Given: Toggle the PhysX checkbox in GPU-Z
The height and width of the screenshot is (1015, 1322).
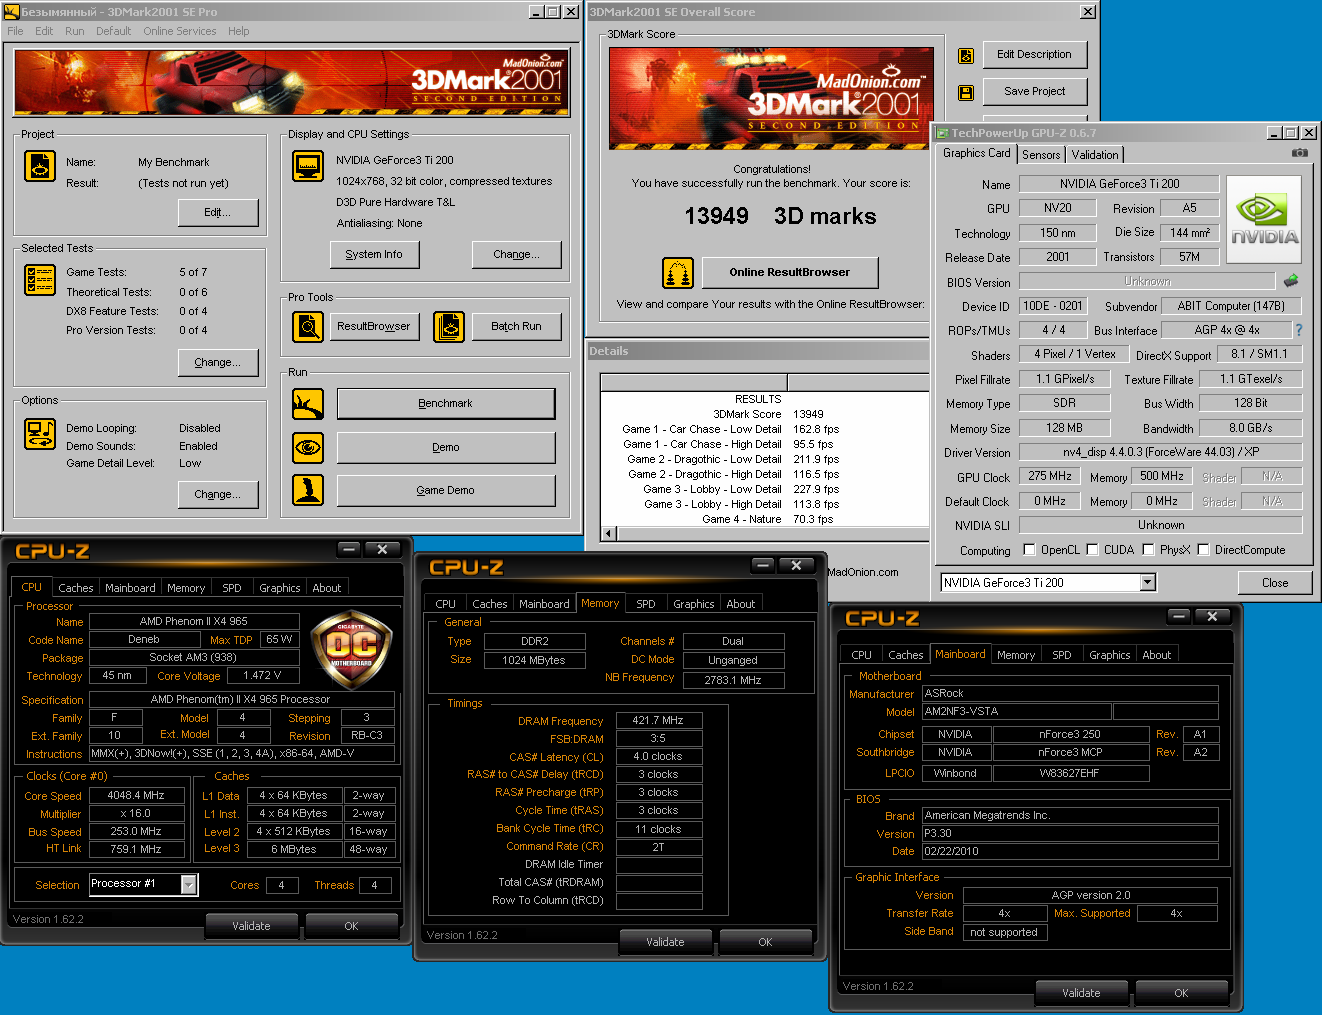Looking at the screenshot, I should pos(1149,549).
